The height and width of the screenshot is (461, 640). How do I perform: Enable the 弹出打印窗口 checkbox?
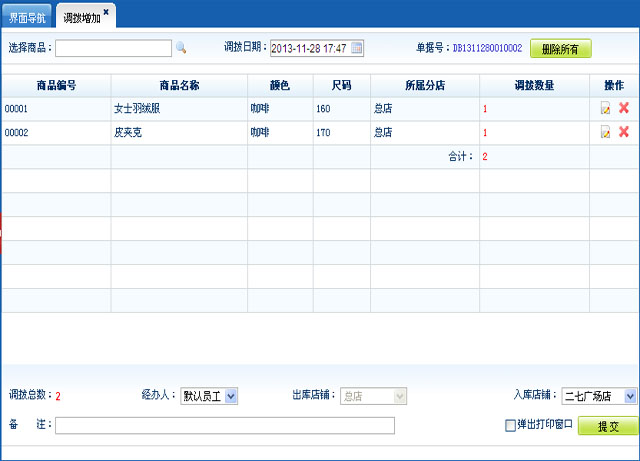(511, 425)
